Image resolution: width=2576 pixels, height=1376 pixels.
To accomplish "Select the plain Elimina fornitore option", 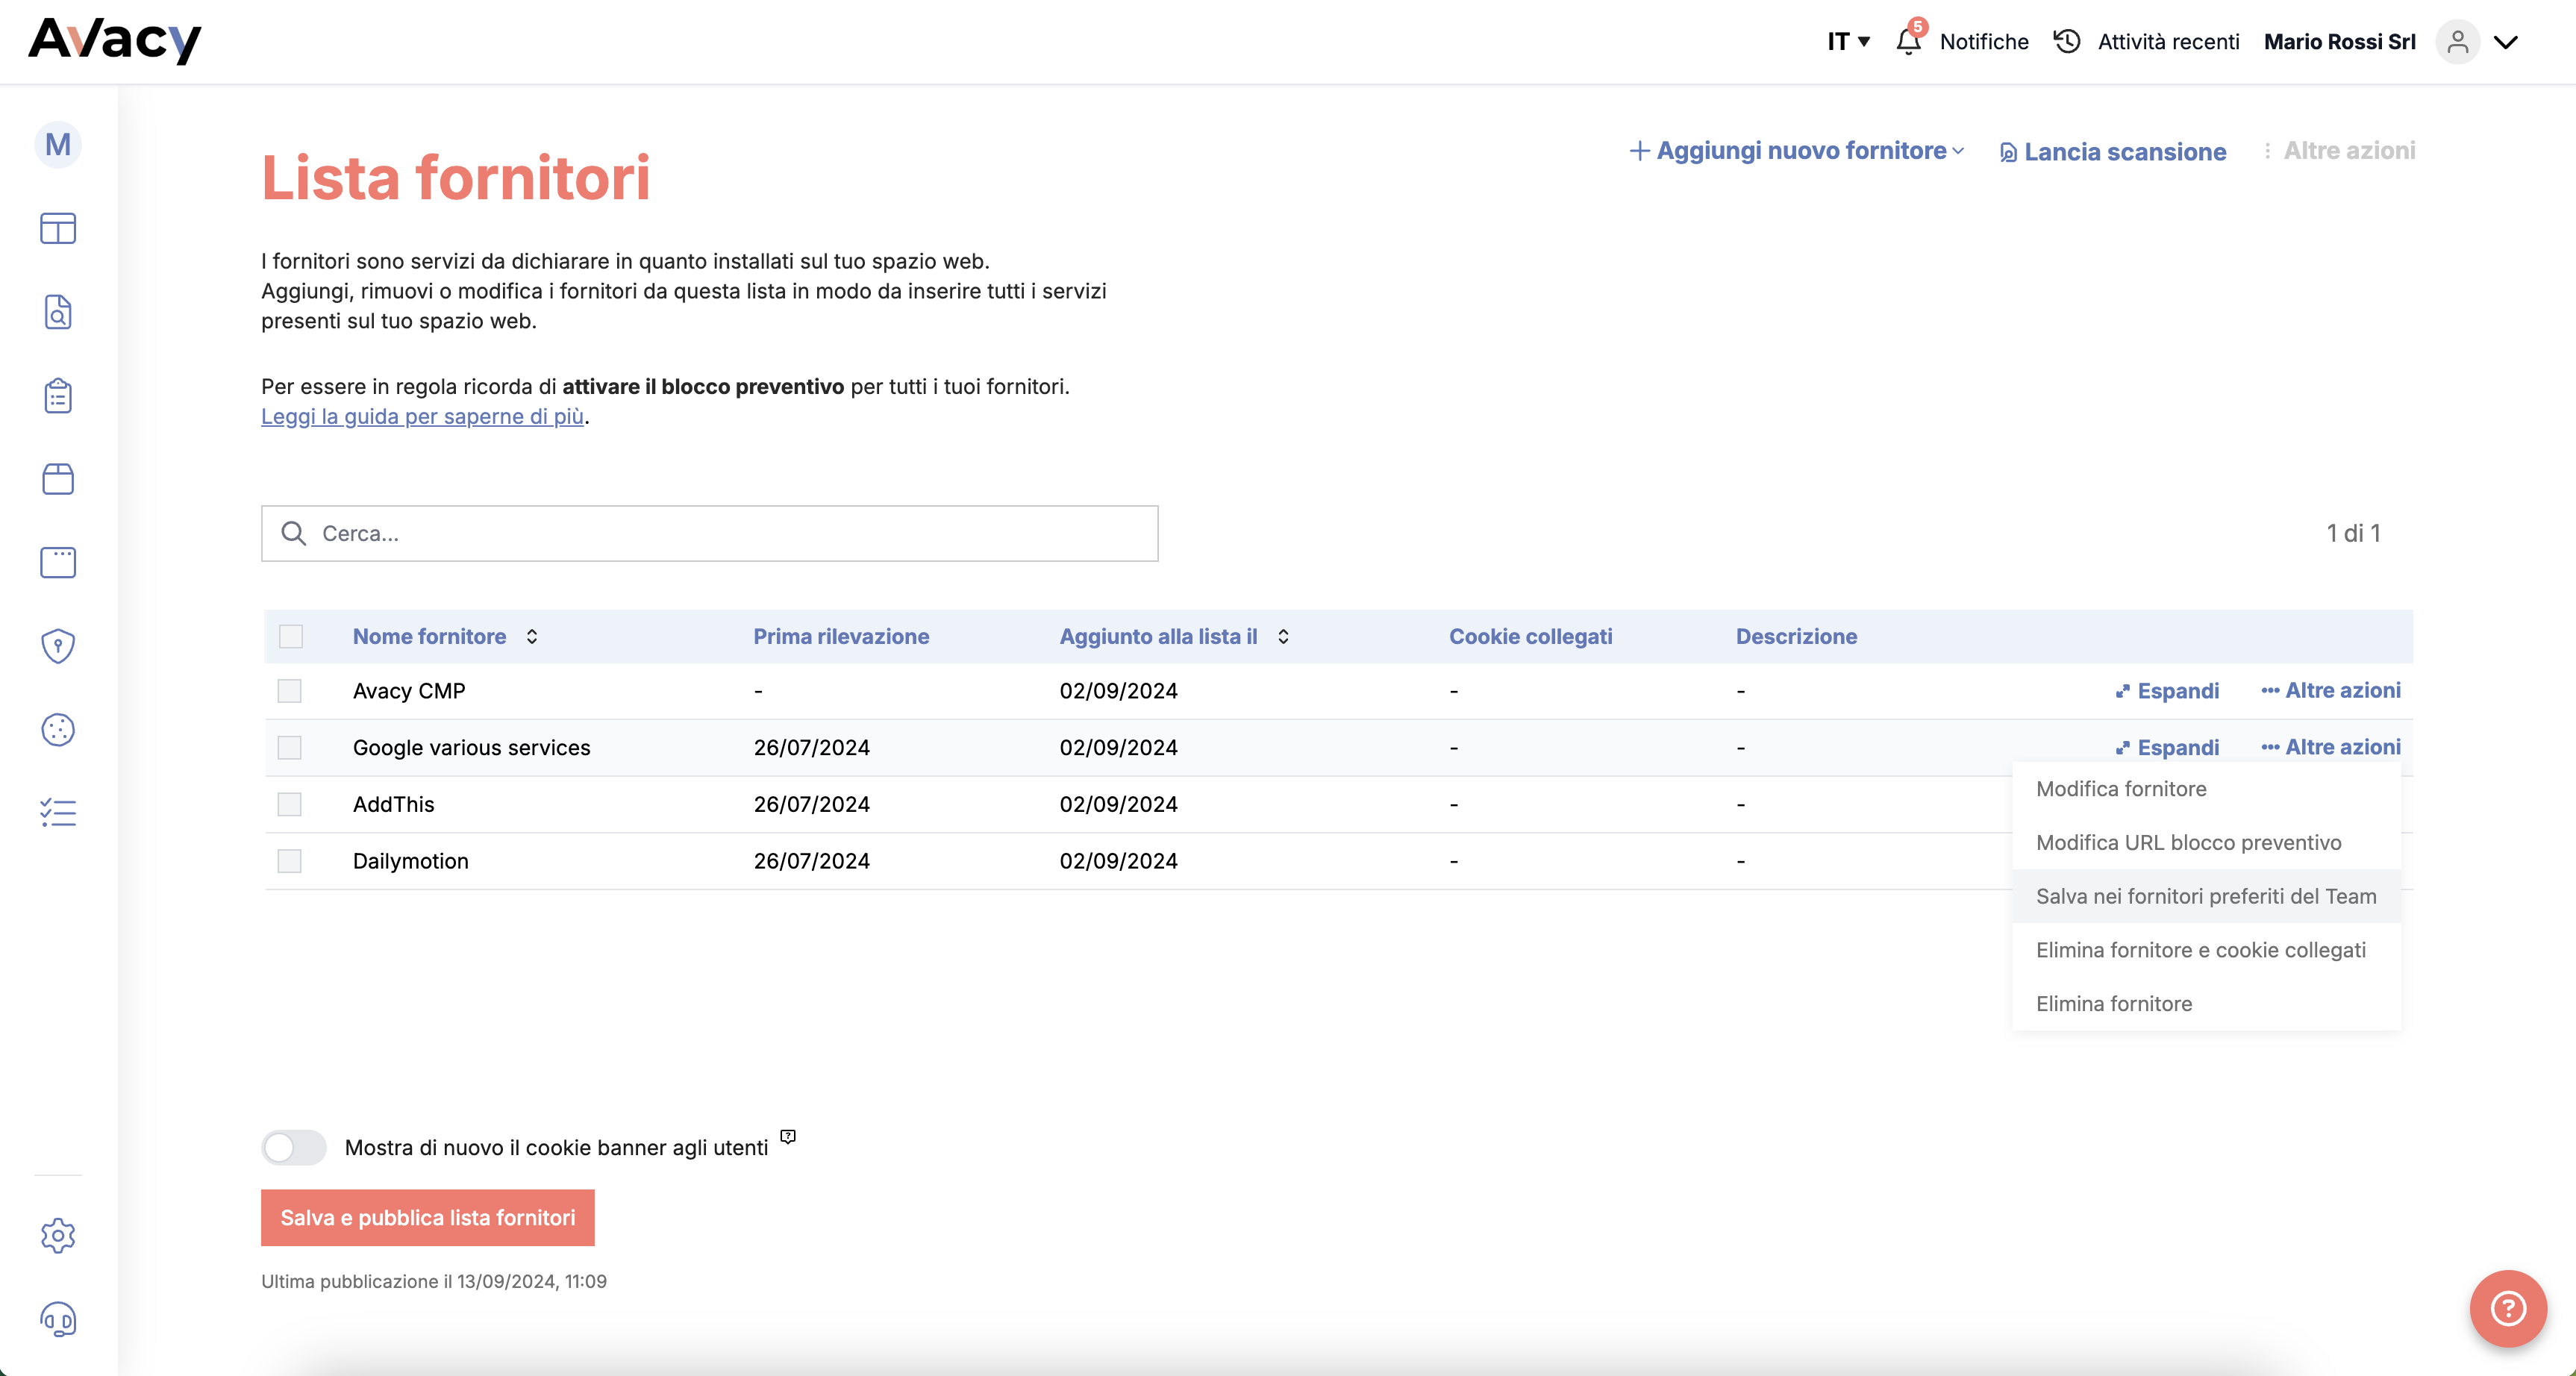I will point(2206,1004).
